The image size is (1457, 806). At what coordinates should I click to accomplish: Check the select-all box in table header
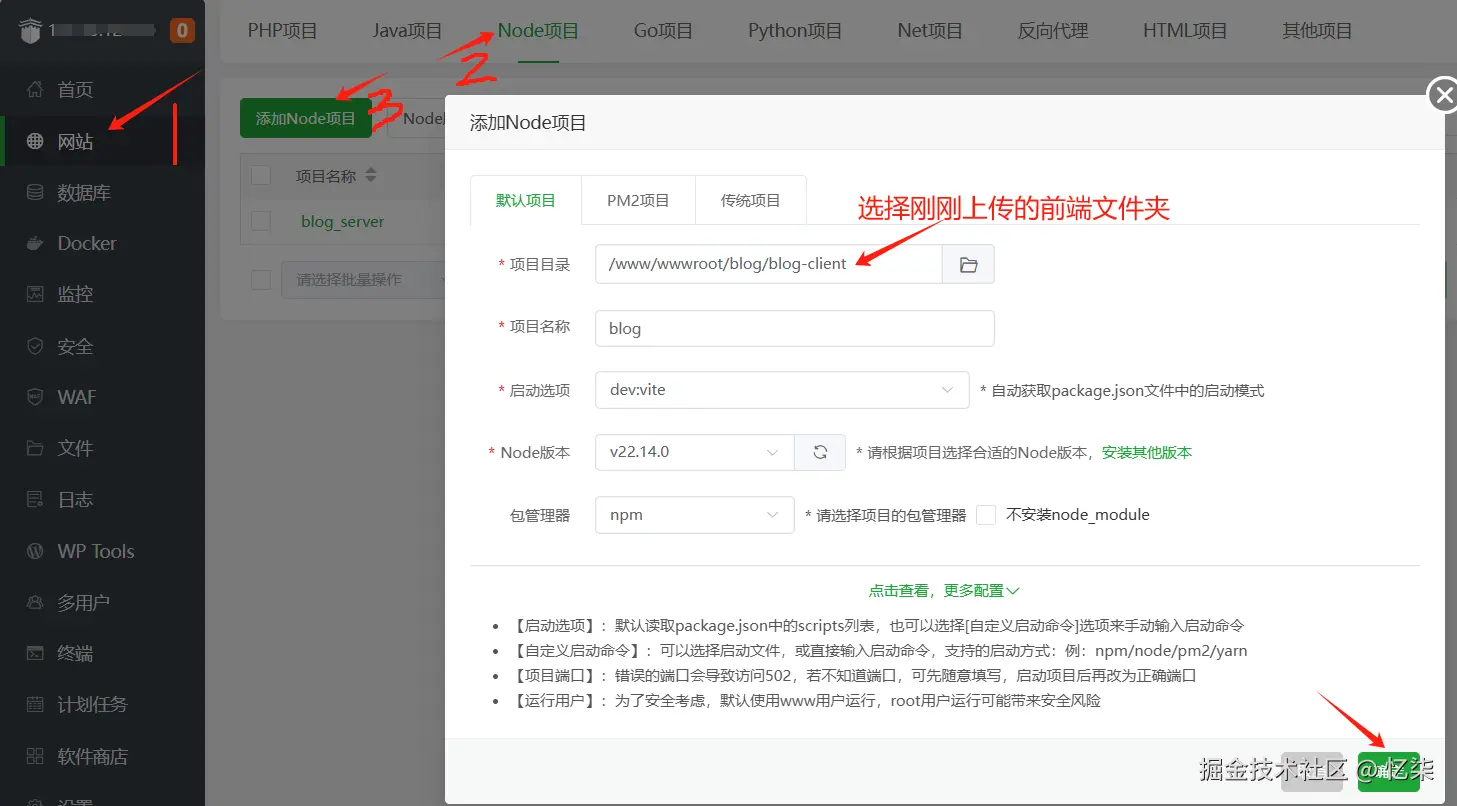click(x=261, y=176)
